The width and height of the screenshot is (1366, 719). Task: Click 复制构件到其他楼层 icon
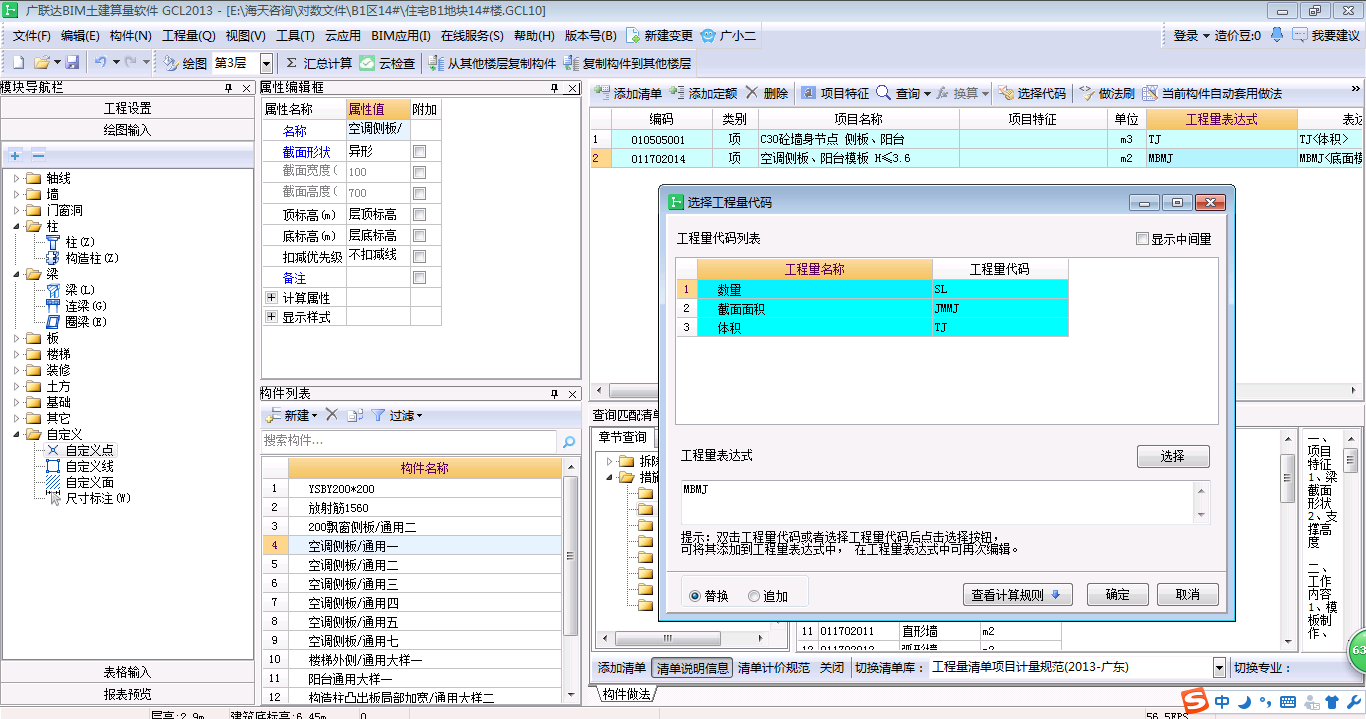click(572, 63)
